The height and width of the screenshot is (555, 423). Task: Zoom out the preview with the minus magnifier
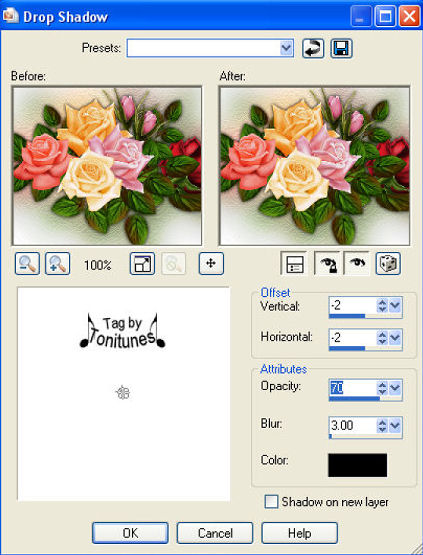coord(27,264)
